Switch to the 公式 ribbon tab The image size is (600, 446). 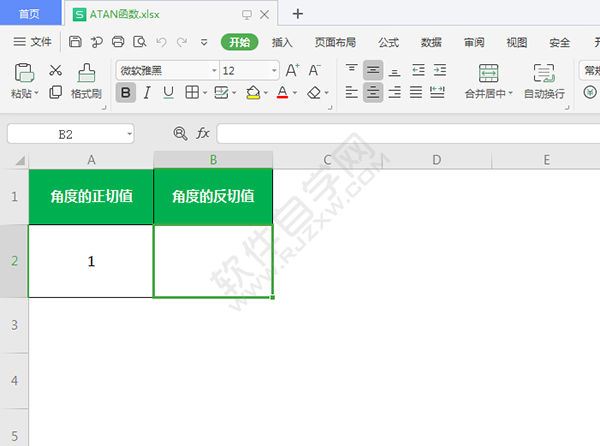click(x=388, y=42)
